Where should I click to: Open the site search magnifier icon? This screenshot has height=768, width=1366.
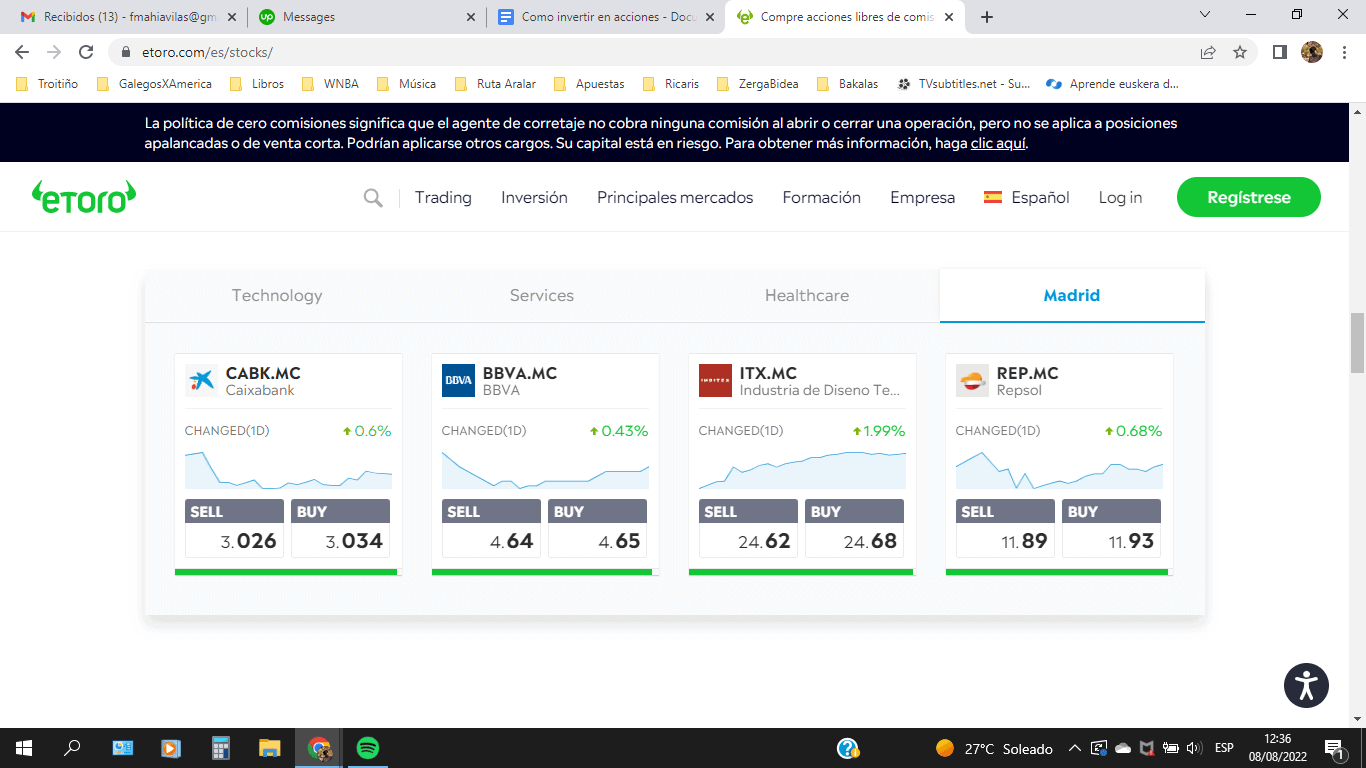pyautogui.click(x=373, y=198)
